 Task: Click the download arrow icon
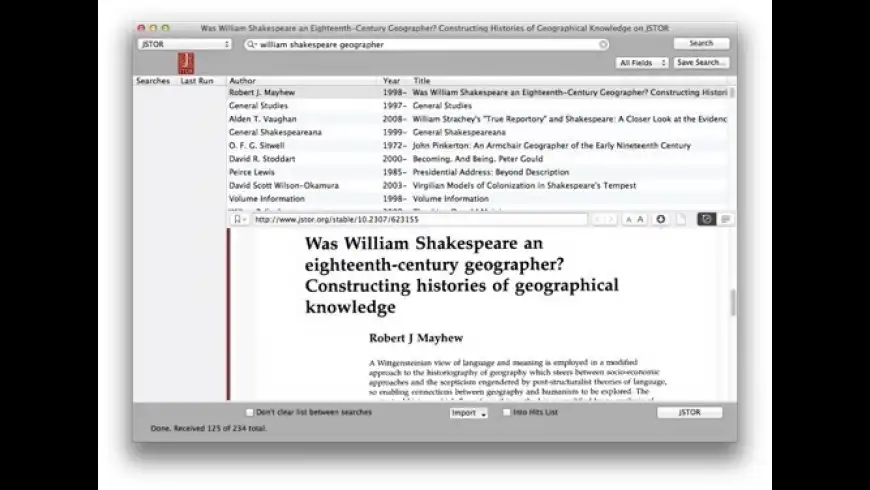click(661, 219)
